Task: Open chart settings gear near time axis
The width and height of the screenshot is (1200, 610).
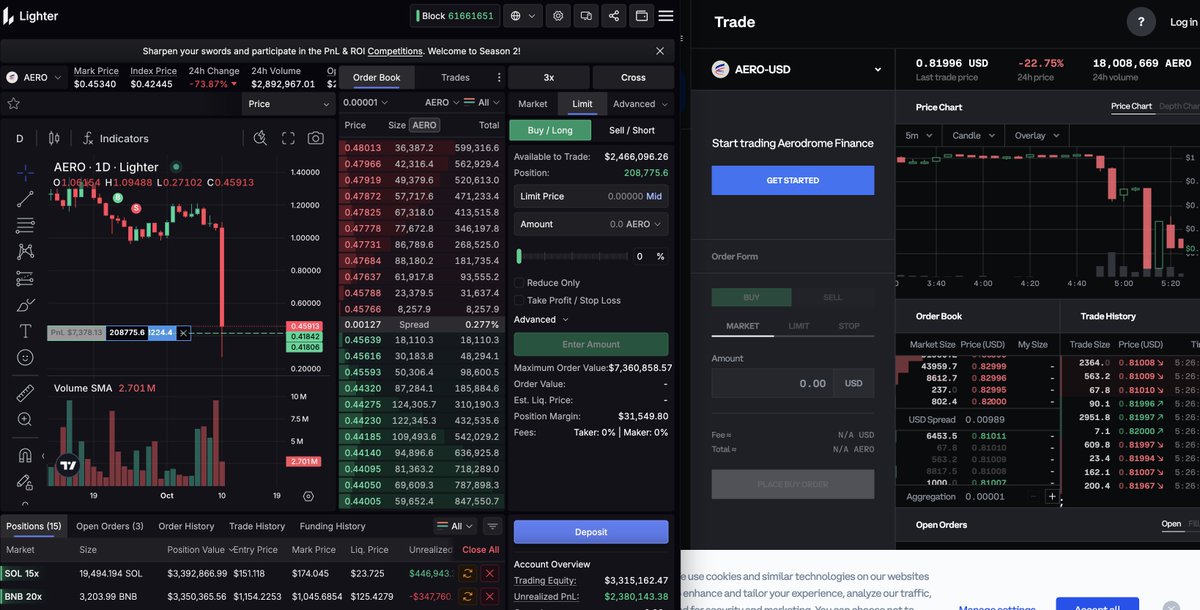Action: click(308, 496)
